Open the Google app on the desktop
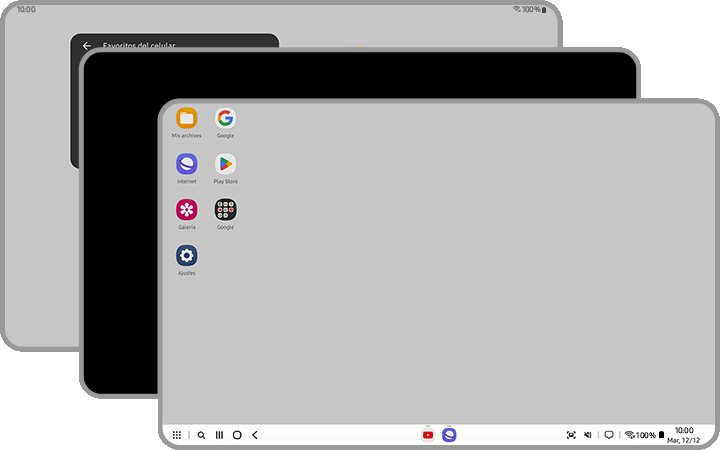Viewport: 720px width, 450px height. point(225,119)
